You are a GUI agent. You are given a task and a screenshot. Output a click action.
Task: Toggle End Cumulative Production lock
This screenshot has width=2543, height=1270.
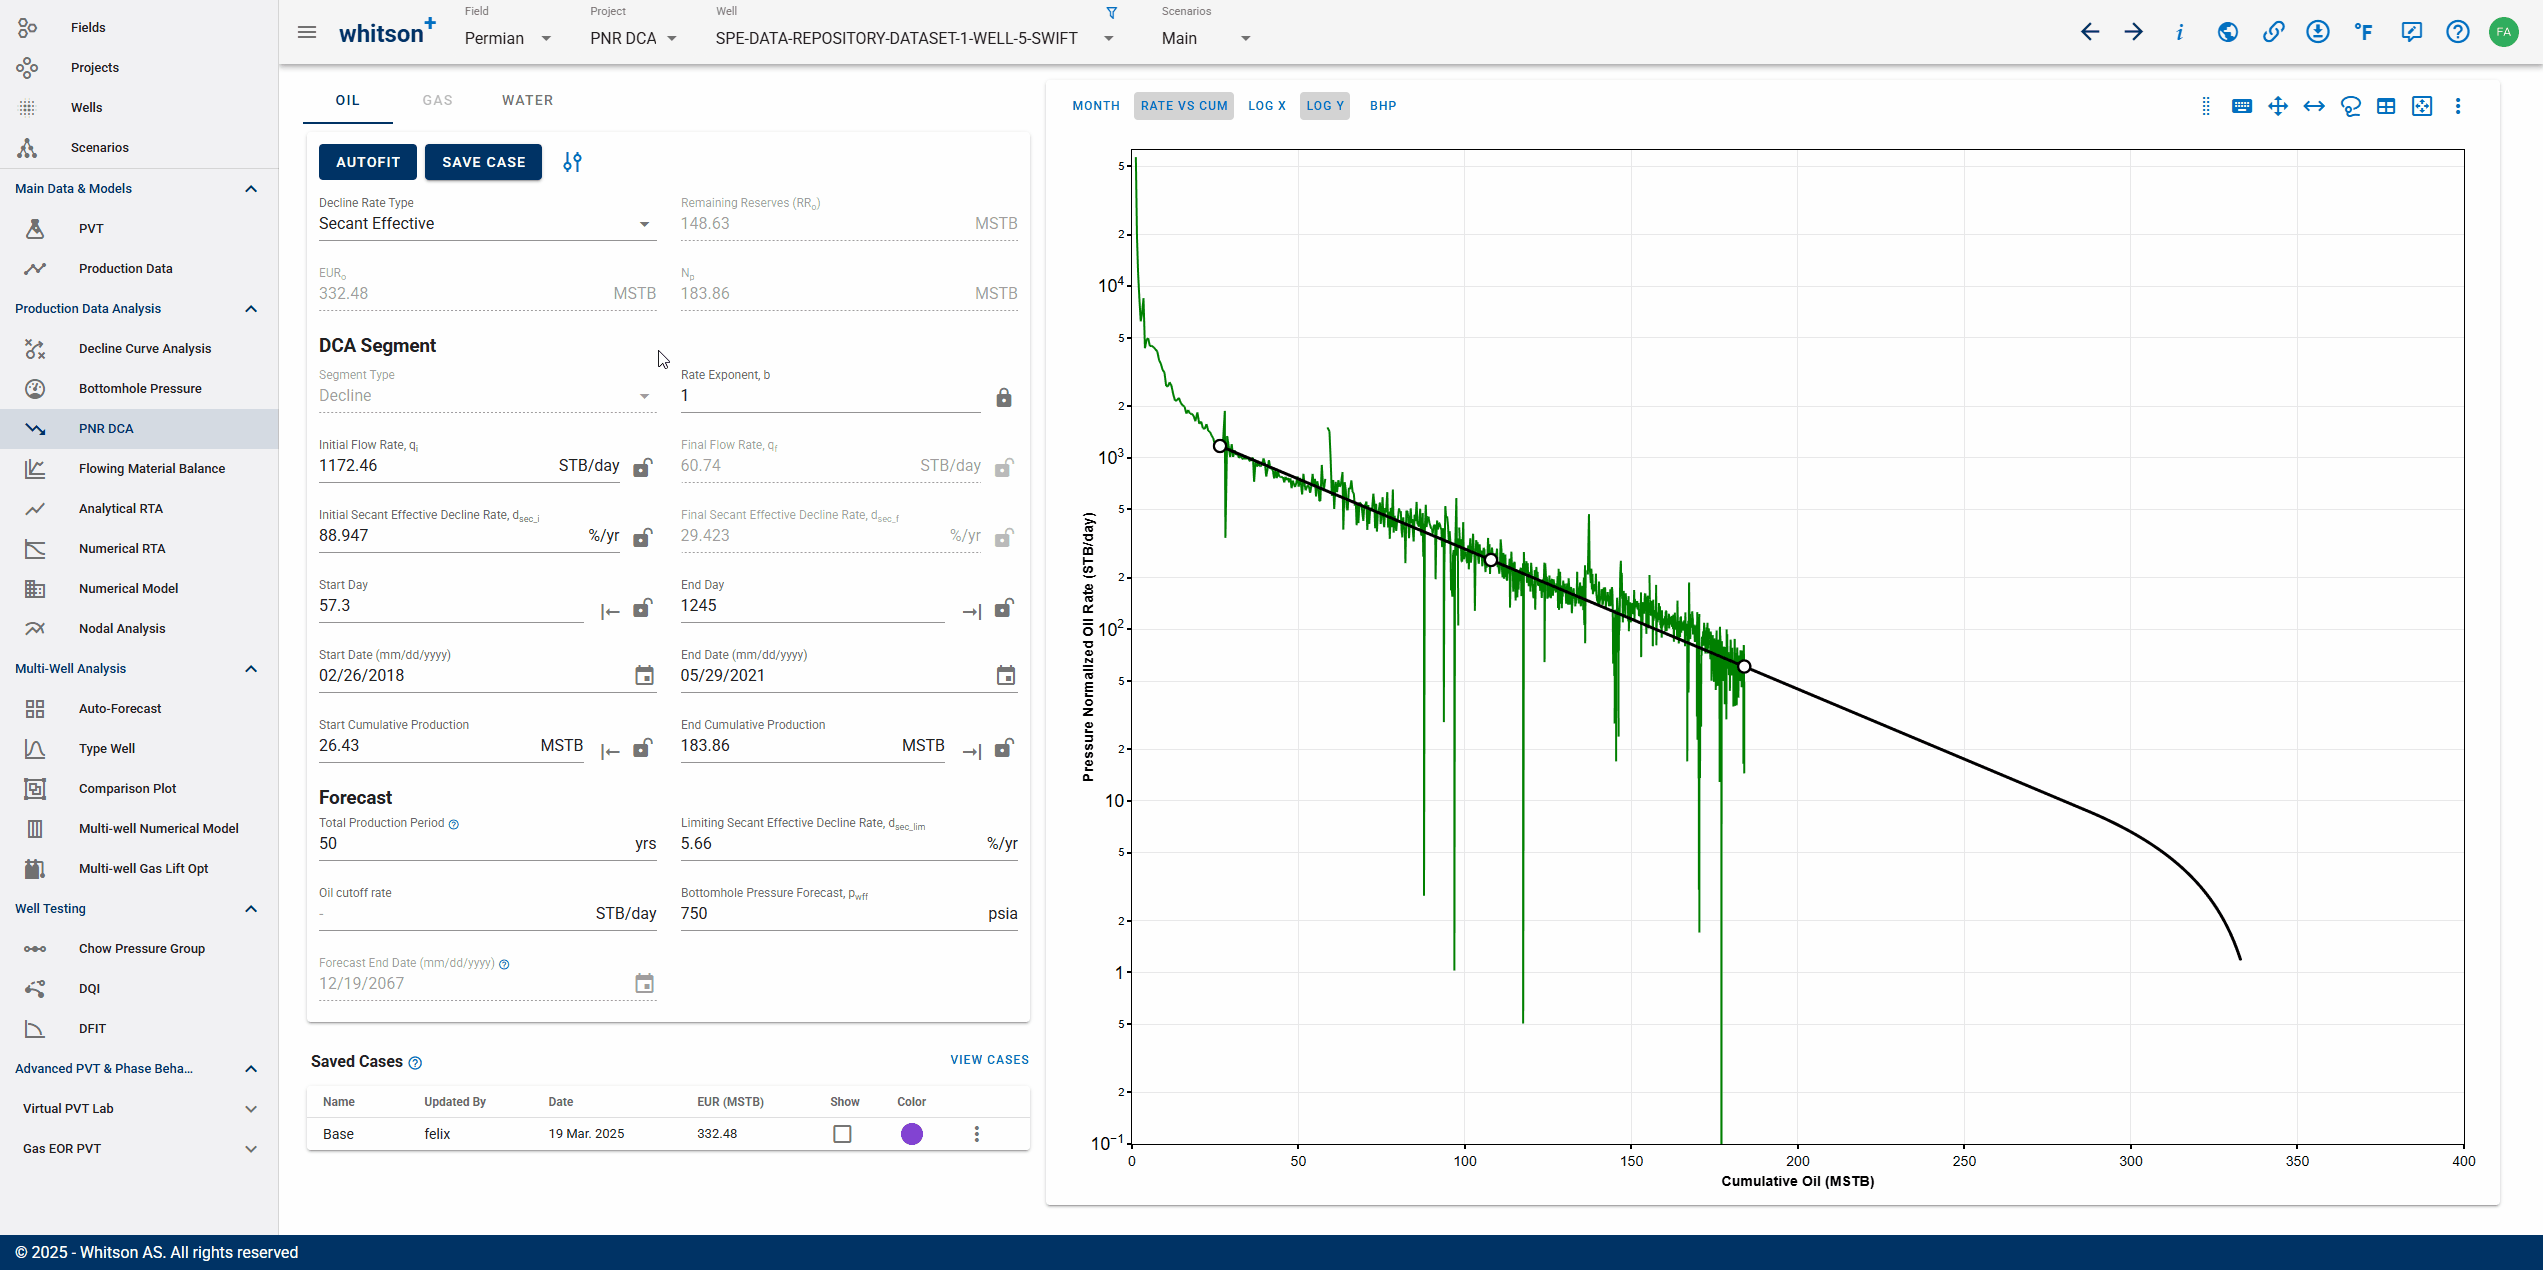pos(1004,747)
